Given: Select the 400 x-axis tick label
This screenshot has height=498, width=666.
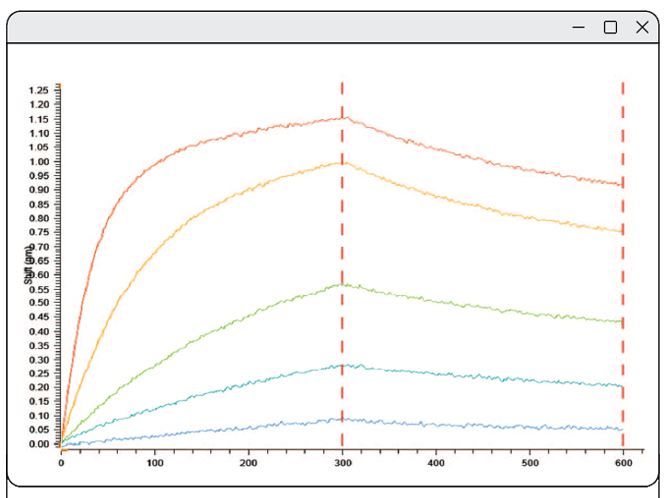Looking at the screenshot, I should coord(435,463).
